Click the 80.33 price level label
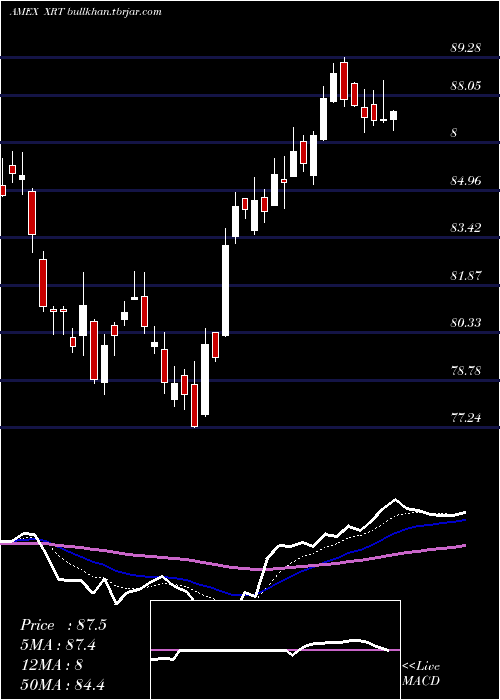Image resolution: width=500 pixels, height=700 pixels. [x=466, y=322]
